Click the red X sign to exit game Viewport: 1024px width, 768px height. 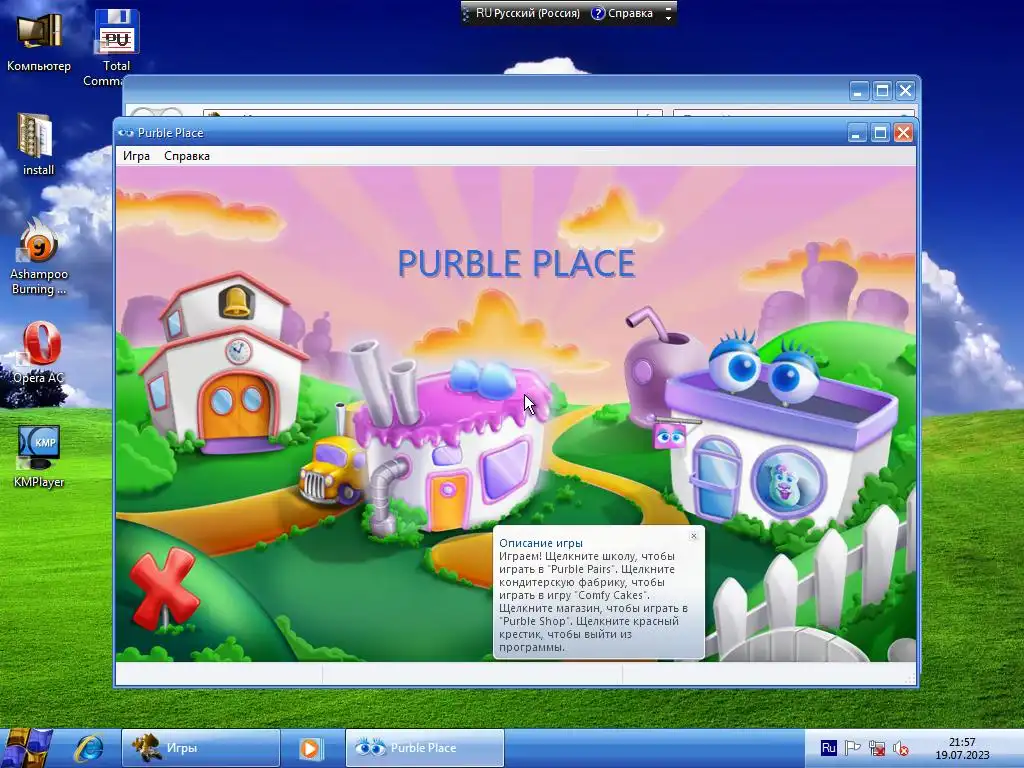pos(164,588)
